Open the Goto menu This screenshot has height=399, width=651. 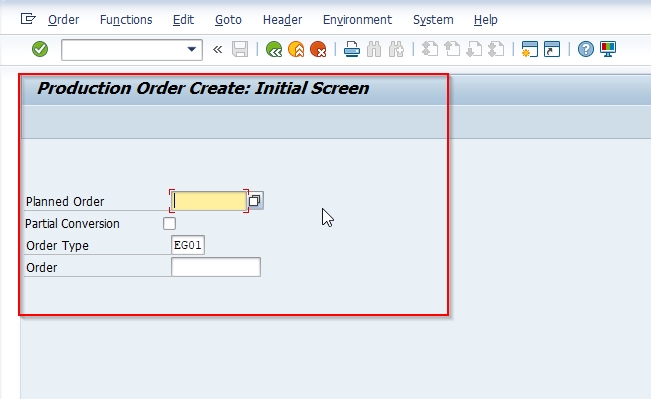click(x=228, y=20)
